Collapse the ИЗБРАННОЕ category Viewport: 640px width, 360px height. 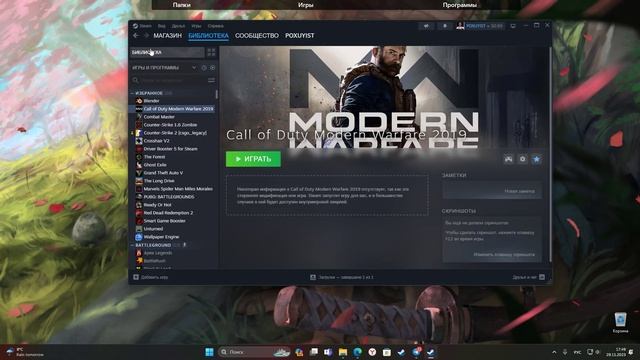[x=132, y=93]
